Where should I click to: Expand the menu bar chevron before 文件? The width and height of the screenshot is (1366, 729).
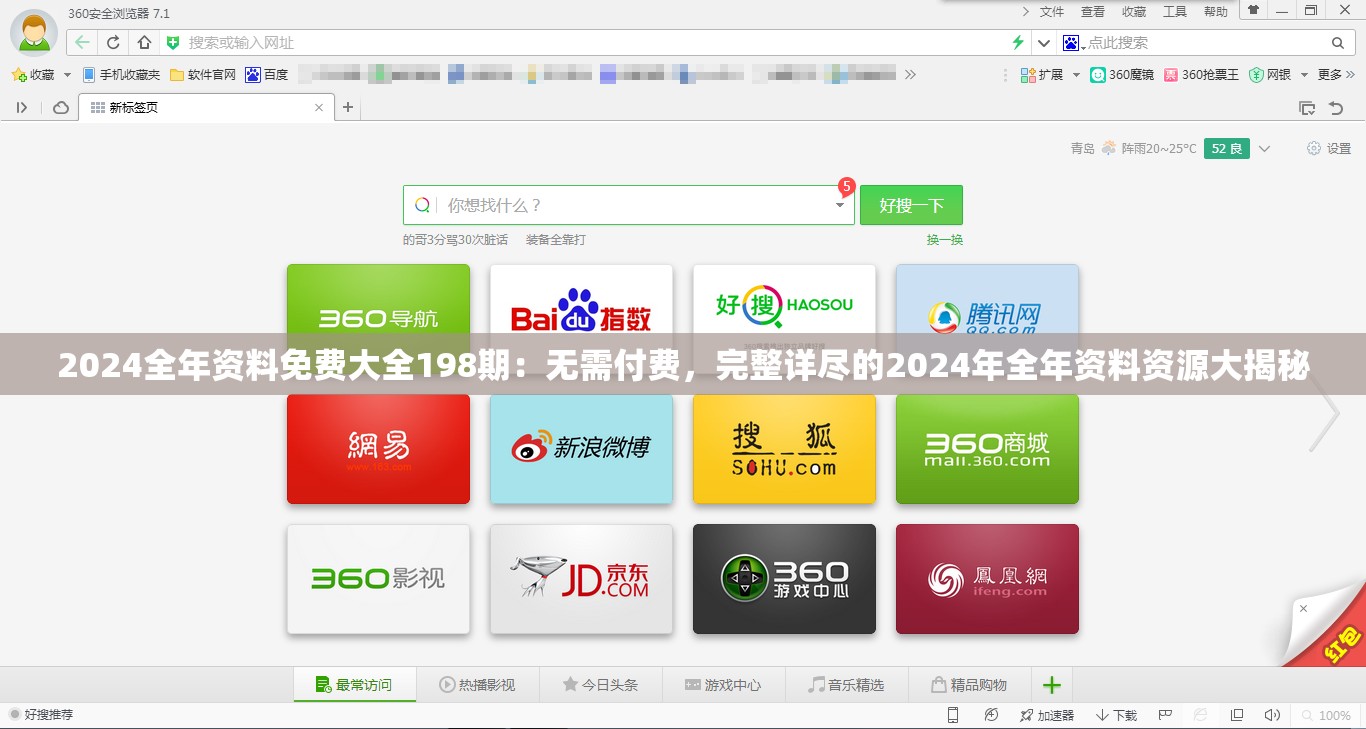1025,11
